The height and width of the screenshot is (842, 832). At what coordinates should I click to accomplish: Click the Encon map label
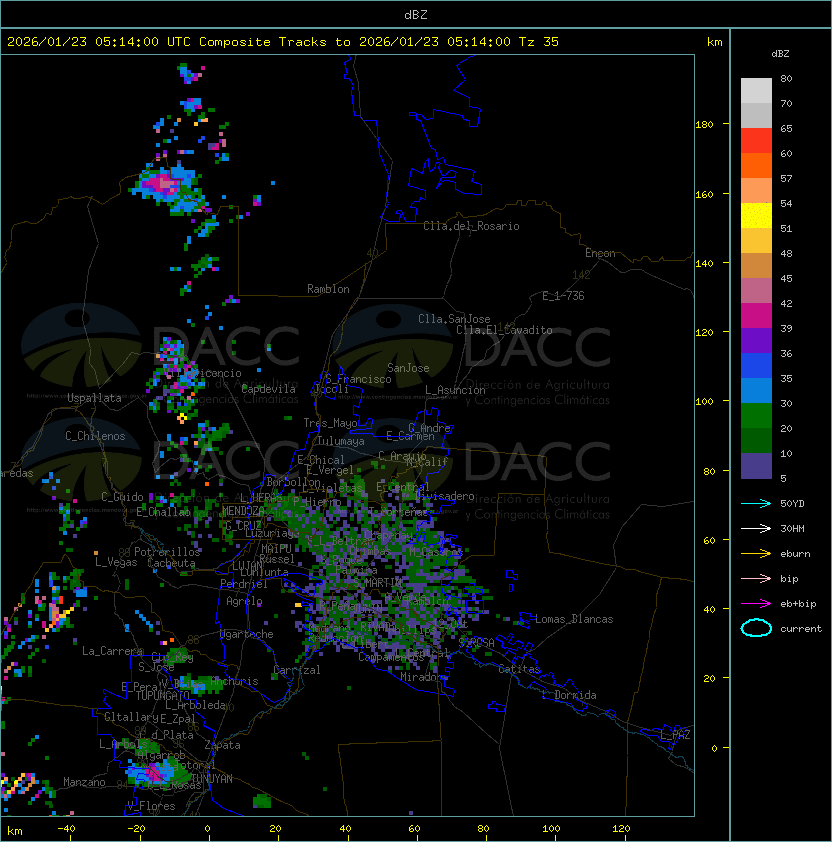pos(600,253)
